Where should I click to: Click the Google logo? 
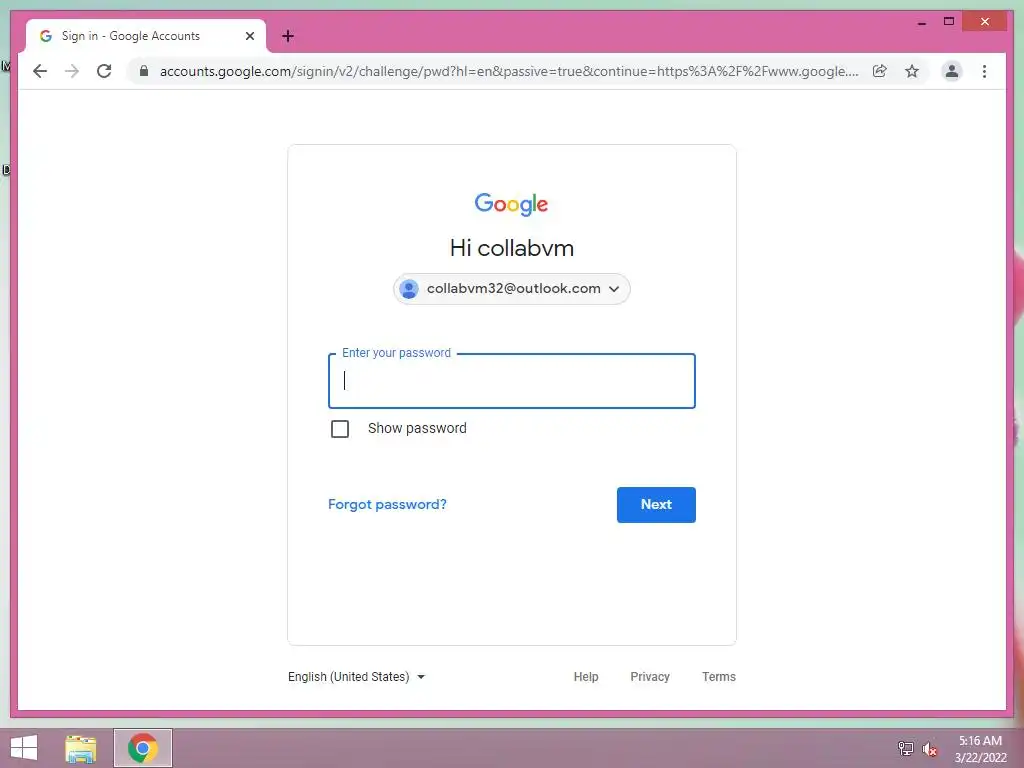click(x=511, y=204)
